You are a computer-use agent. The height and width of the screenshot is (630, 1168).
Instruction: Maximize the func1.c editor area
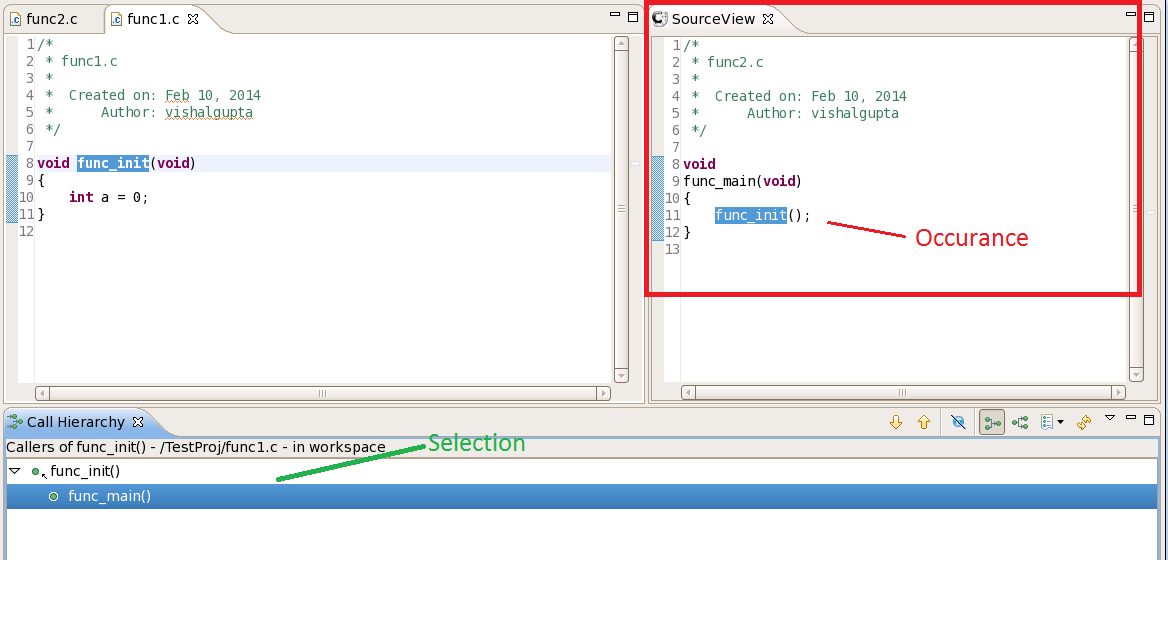tap(633, 16)
